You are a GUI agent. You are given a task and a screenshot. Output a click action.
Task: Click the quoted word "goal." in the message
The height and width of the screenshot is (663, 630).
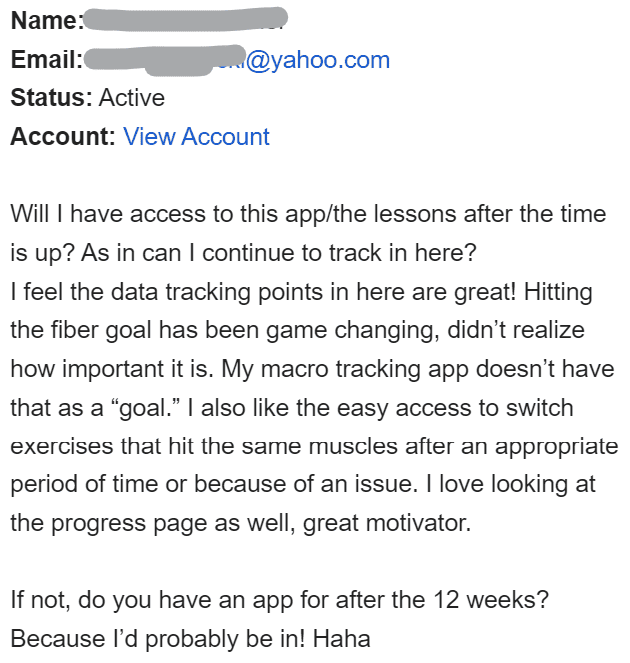pos(122,407)
